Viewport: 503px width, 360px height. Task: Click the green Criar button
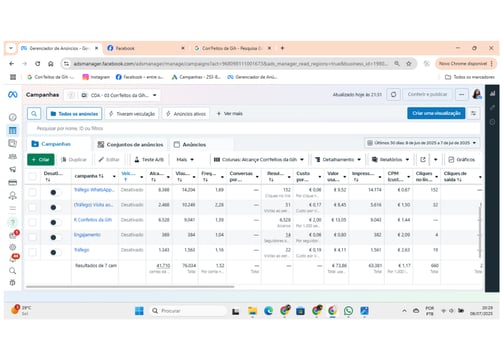click(x=41, y=160)
